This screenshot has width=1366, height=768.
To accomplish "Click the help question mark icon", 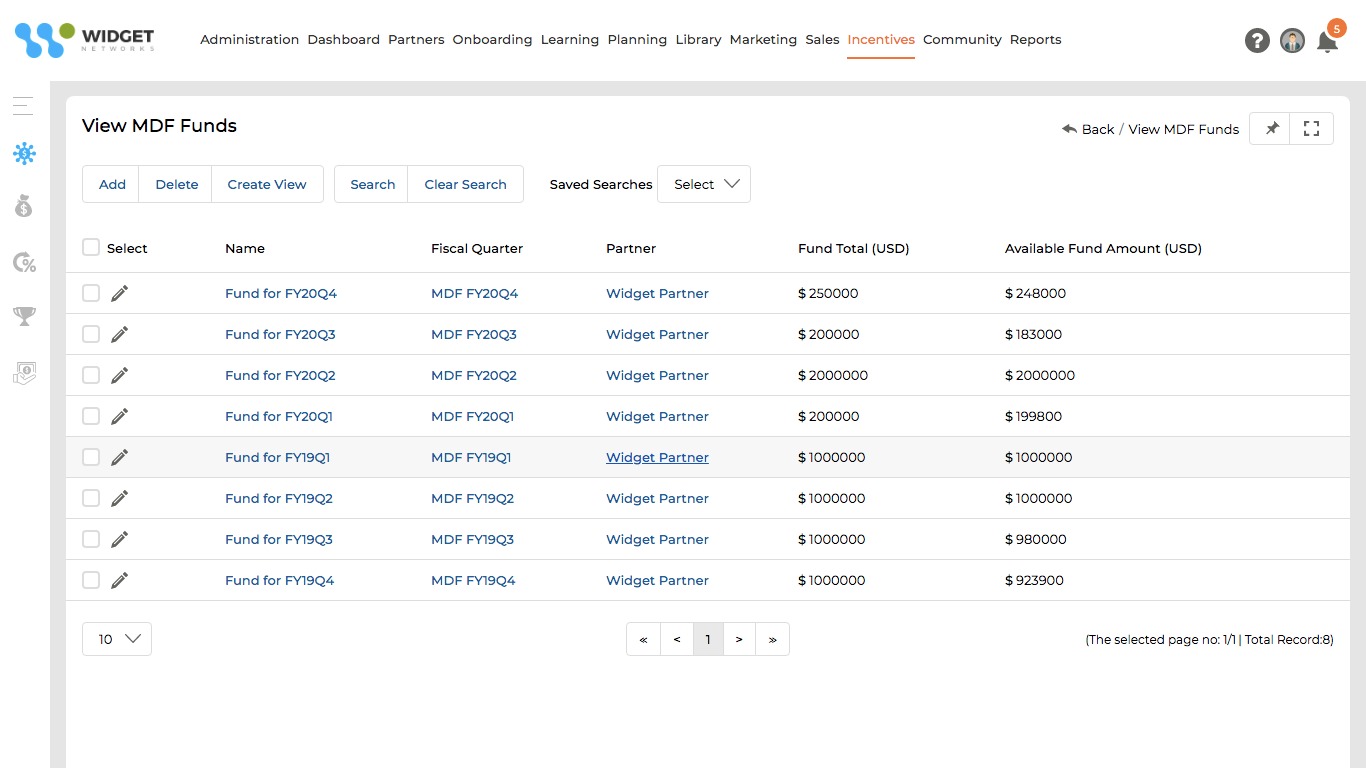I will tap(1257, 41).
